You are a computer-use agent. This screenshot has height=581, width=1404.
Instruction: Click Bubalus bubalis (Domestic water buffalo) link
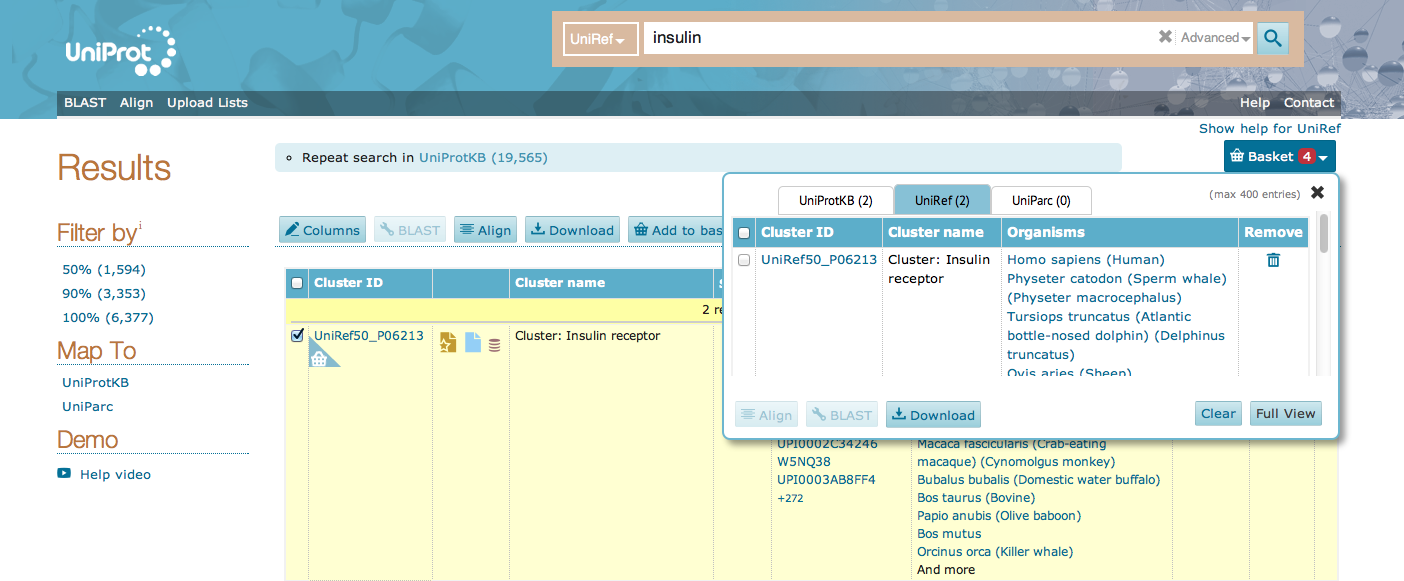tap(1038, 480)
